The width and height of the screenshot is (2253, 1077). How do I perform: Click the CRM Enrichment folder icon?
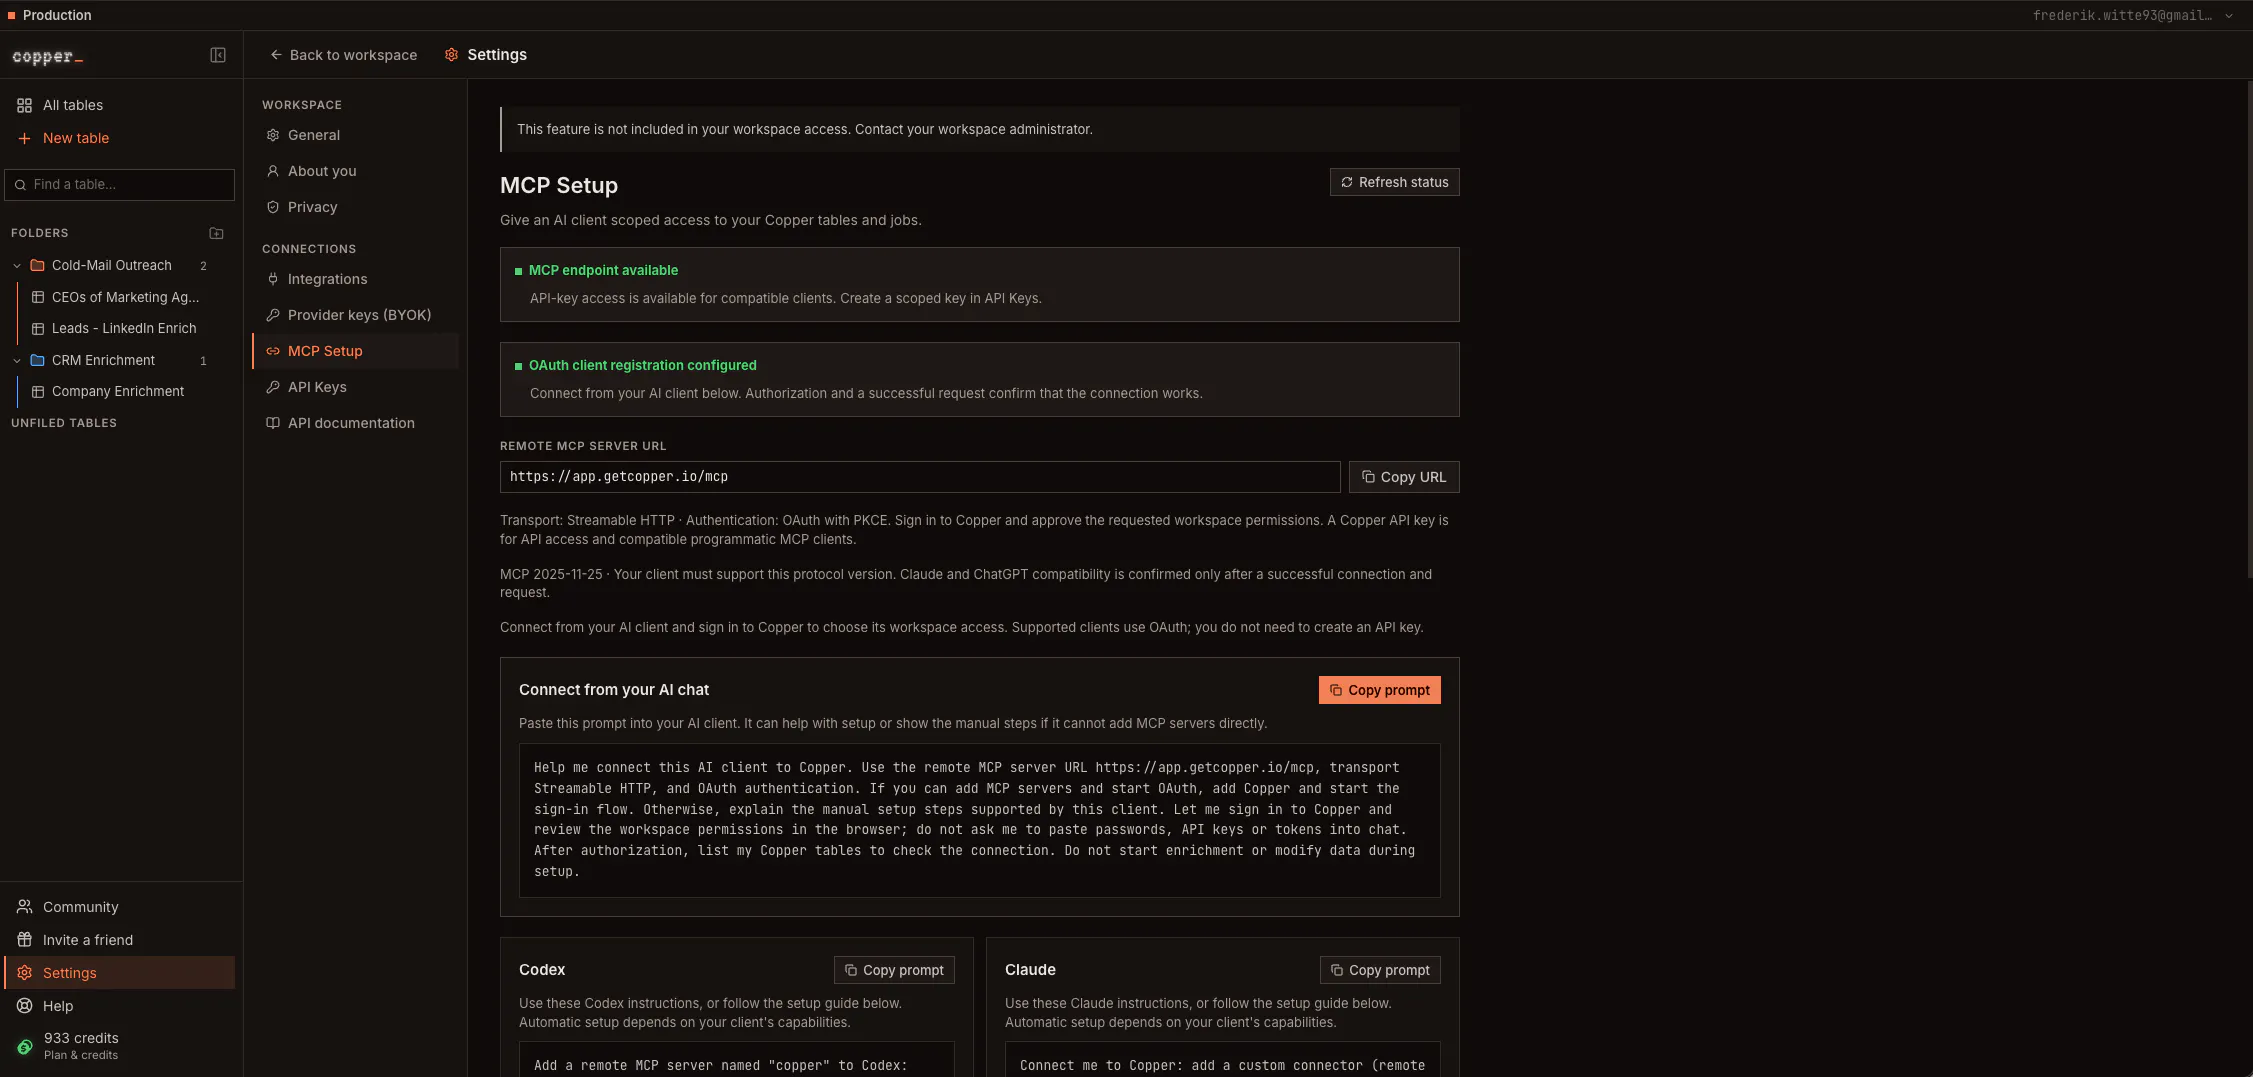(38, 360)
